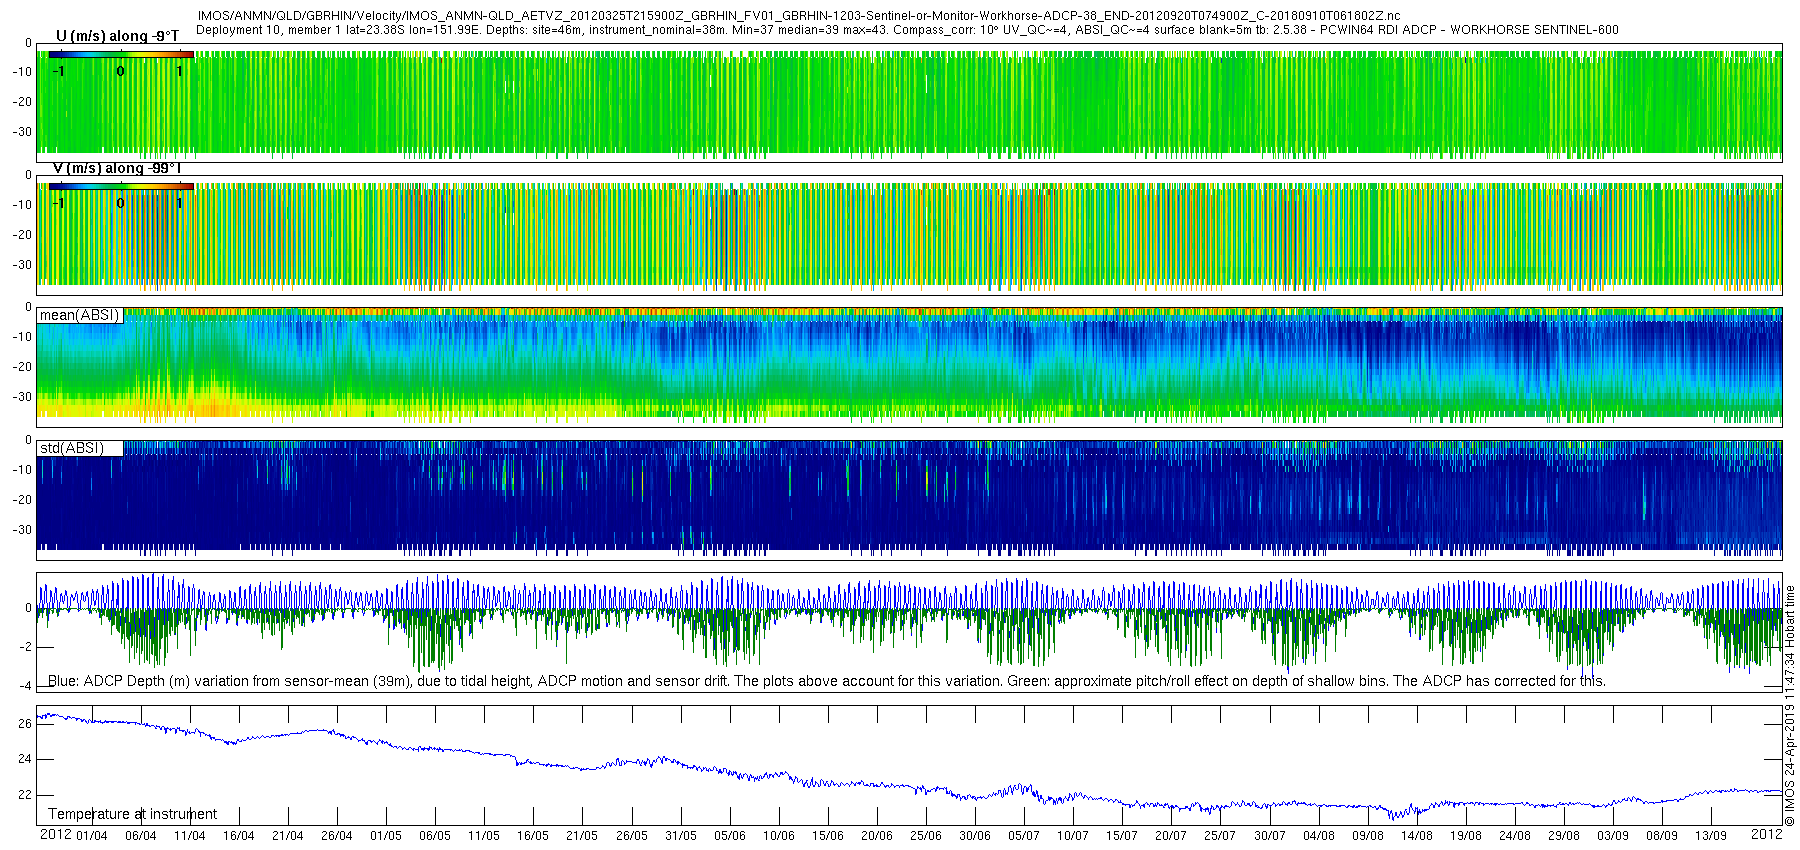Click the NetCDF file path title
The height and width of the screenshot is (850, 1800).
click(798, 17)
